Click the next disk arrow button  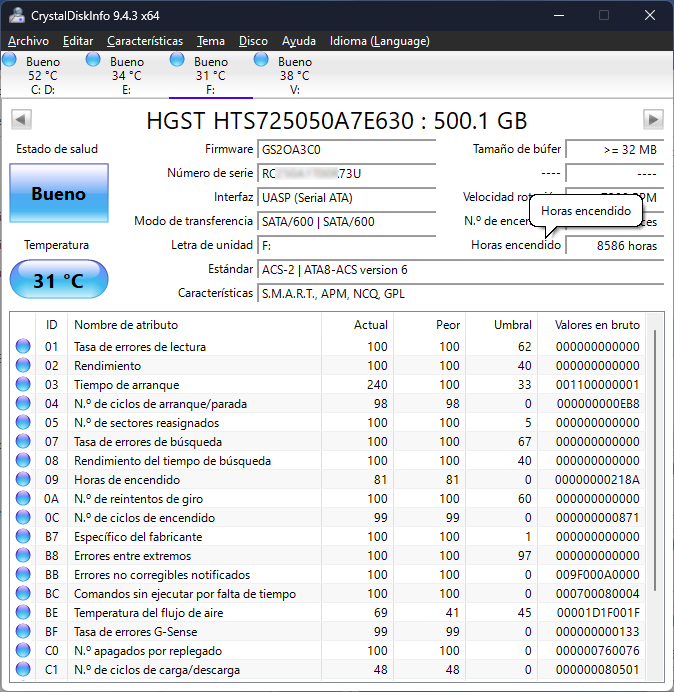coord(653,120)
